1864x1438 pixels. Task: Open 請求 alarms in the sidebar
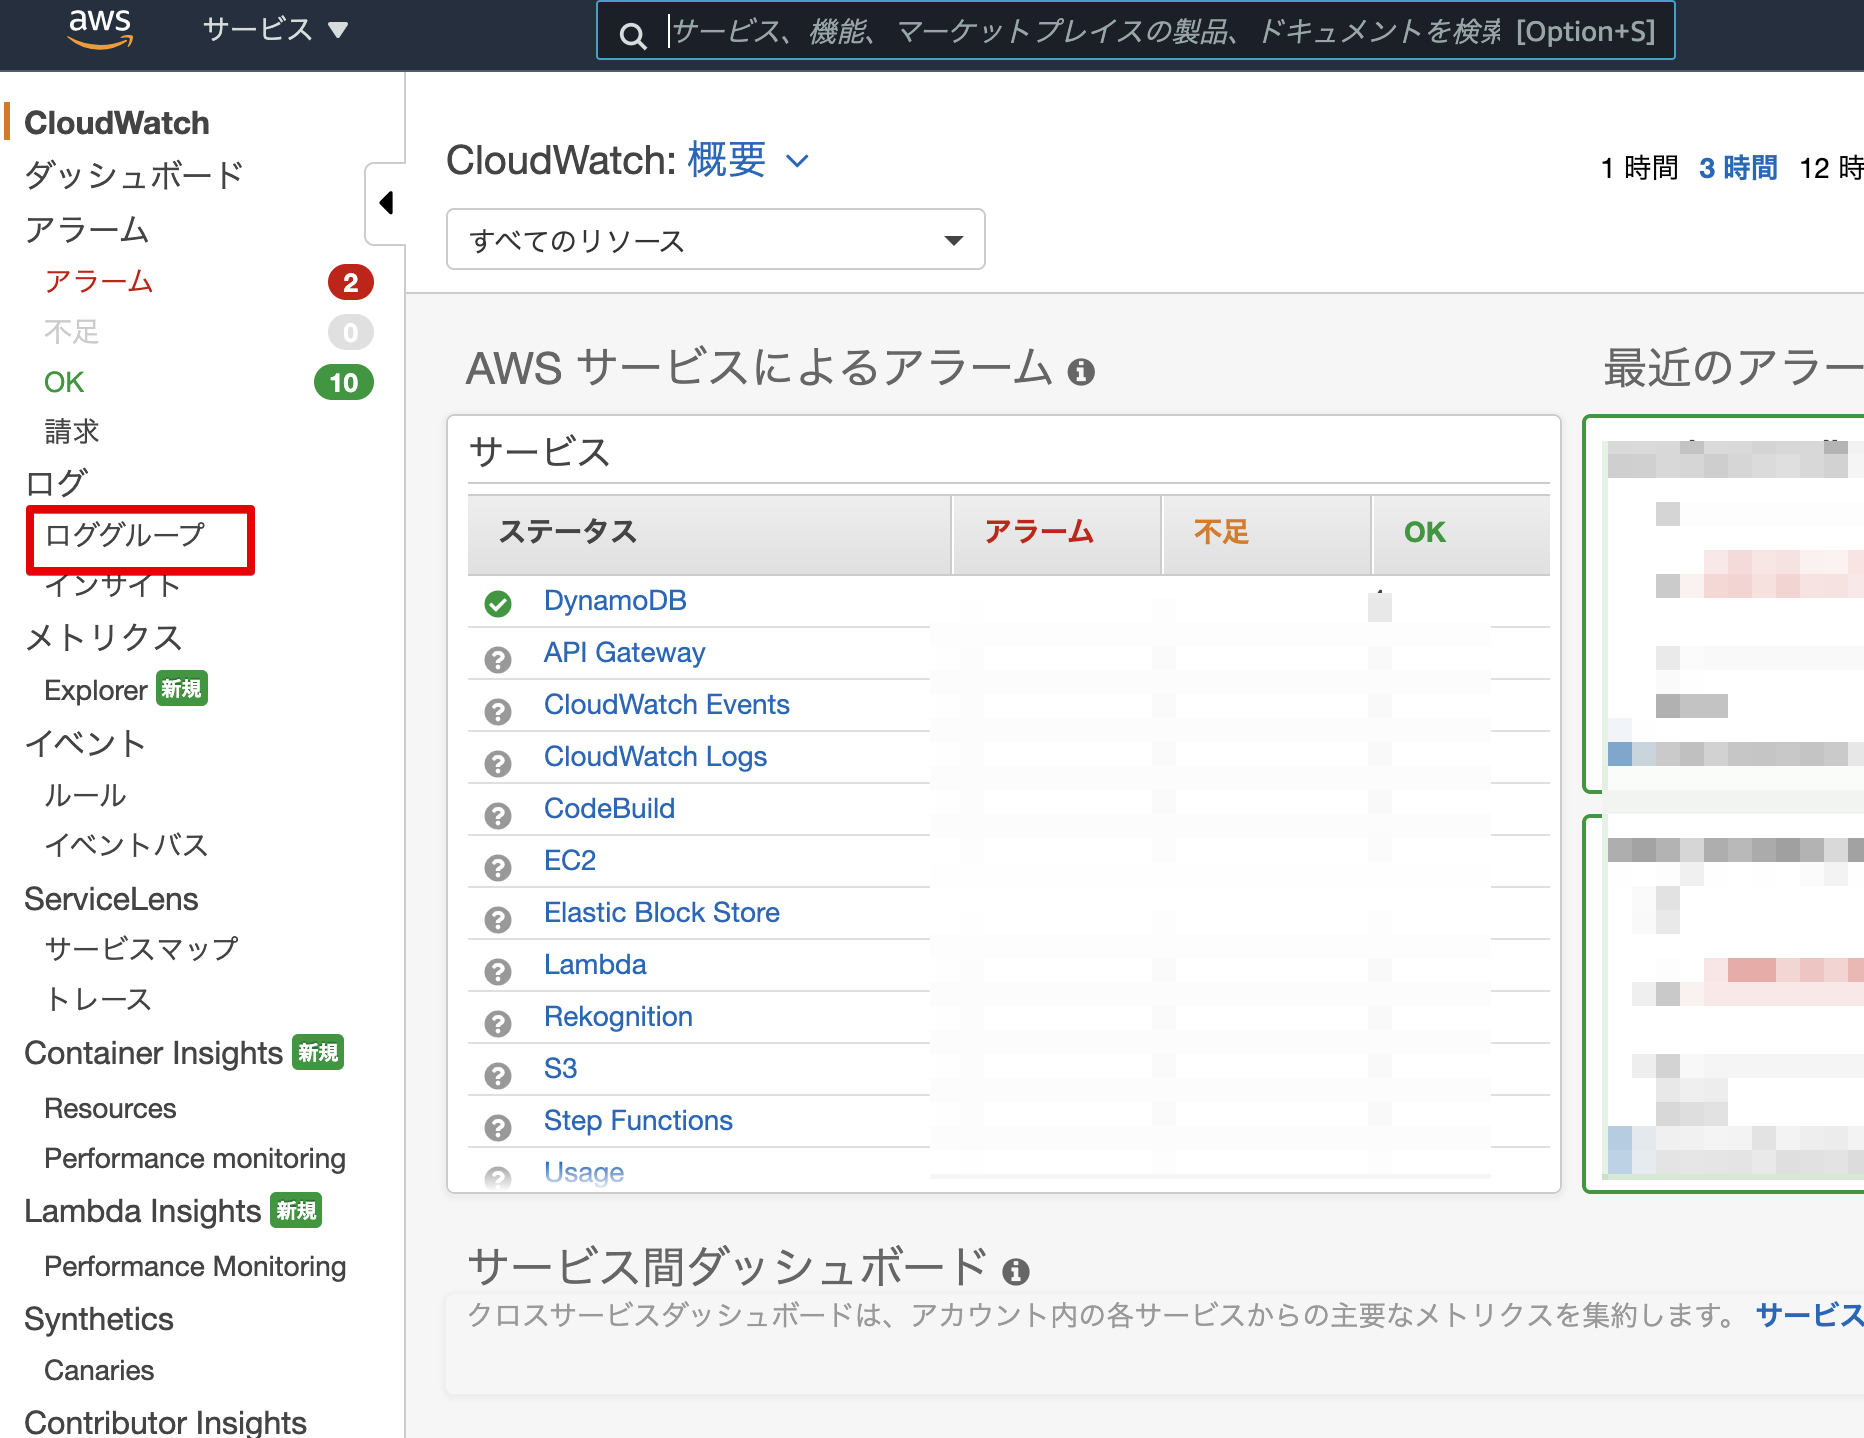pos(72,431)
